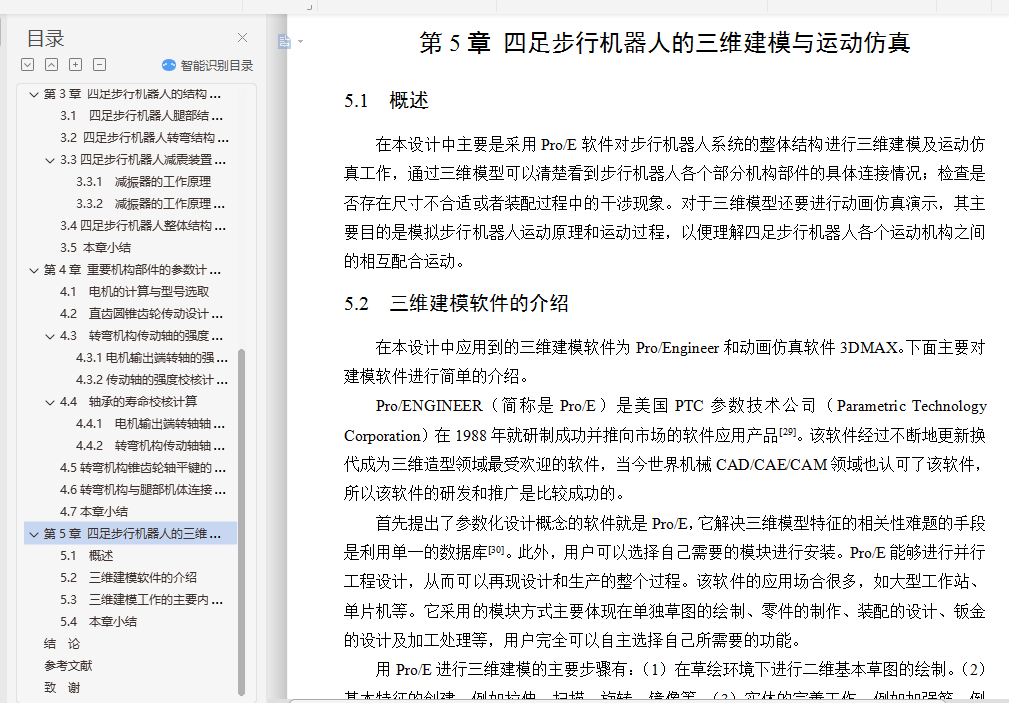The height and width of the screenshot is (703, 1009).
Task: Go to 3.4 四足步行机器人整体结构 entry
Action: pos(143,225)
